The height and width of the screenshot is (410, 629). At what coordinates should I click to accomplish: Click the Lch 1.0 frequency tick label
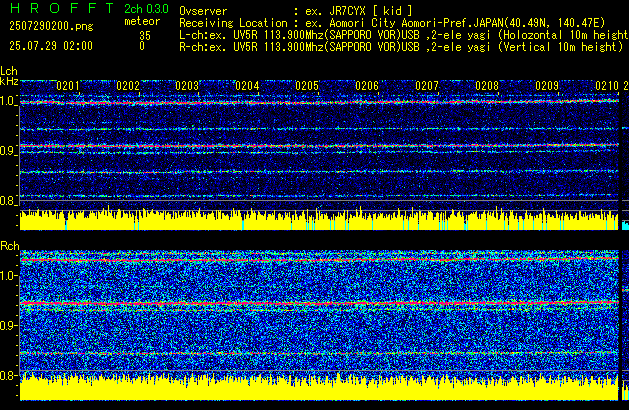pyautogui.click(x=8, y=101)
